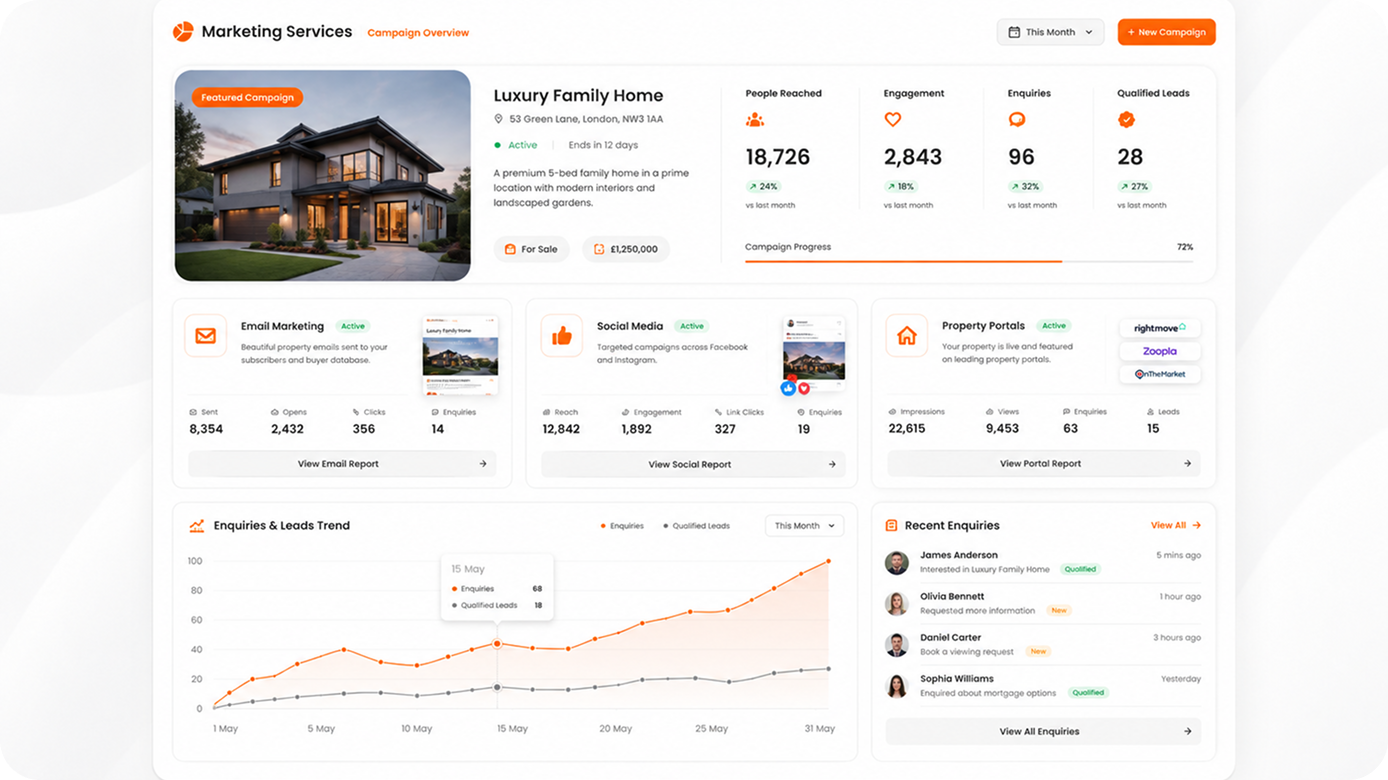Click the Qualified tag on Sophia Williams's enquiry
Image resolution: width=1388 pixels, height=780 pixels.
coord(1088,692)
